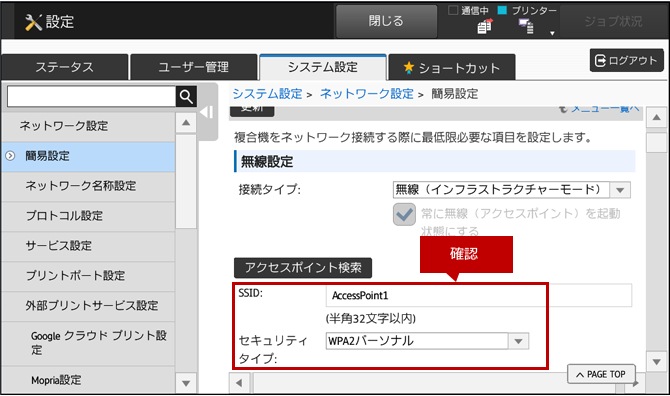Click sidebar scrollbar up arrow
670x396 pixels.
pyautogui.click(x=186, y=123)
